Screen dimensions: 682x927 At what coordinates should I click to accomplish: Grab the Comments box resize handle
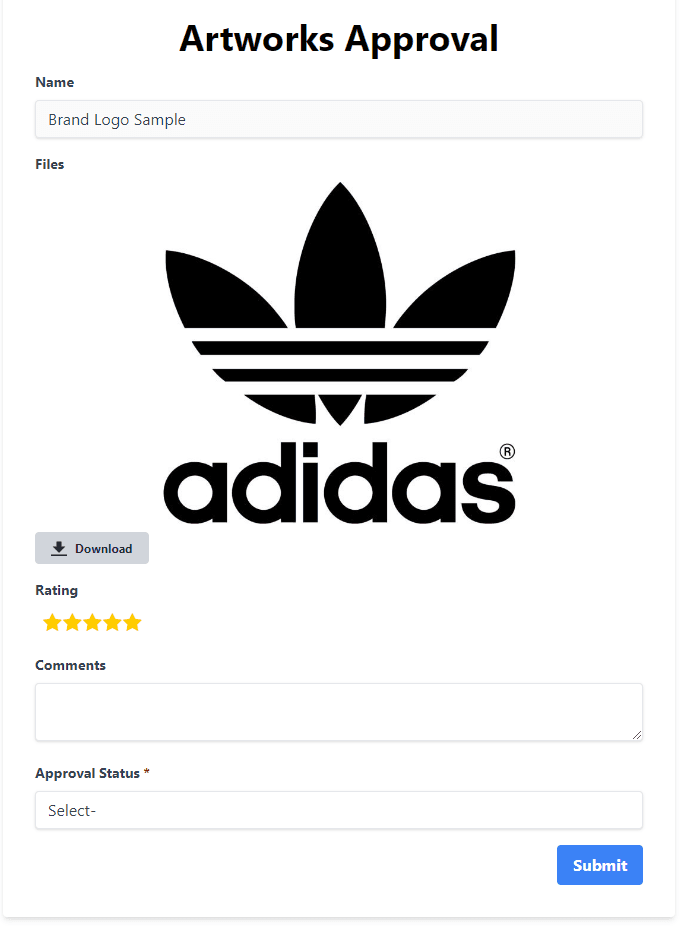tap(636, 735)
